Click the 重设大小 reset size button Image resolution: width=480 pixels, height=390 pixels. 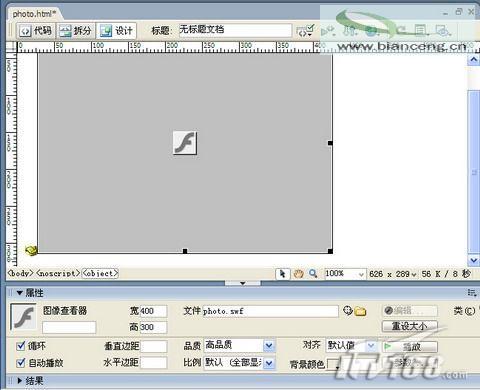(x=410, y=326)
